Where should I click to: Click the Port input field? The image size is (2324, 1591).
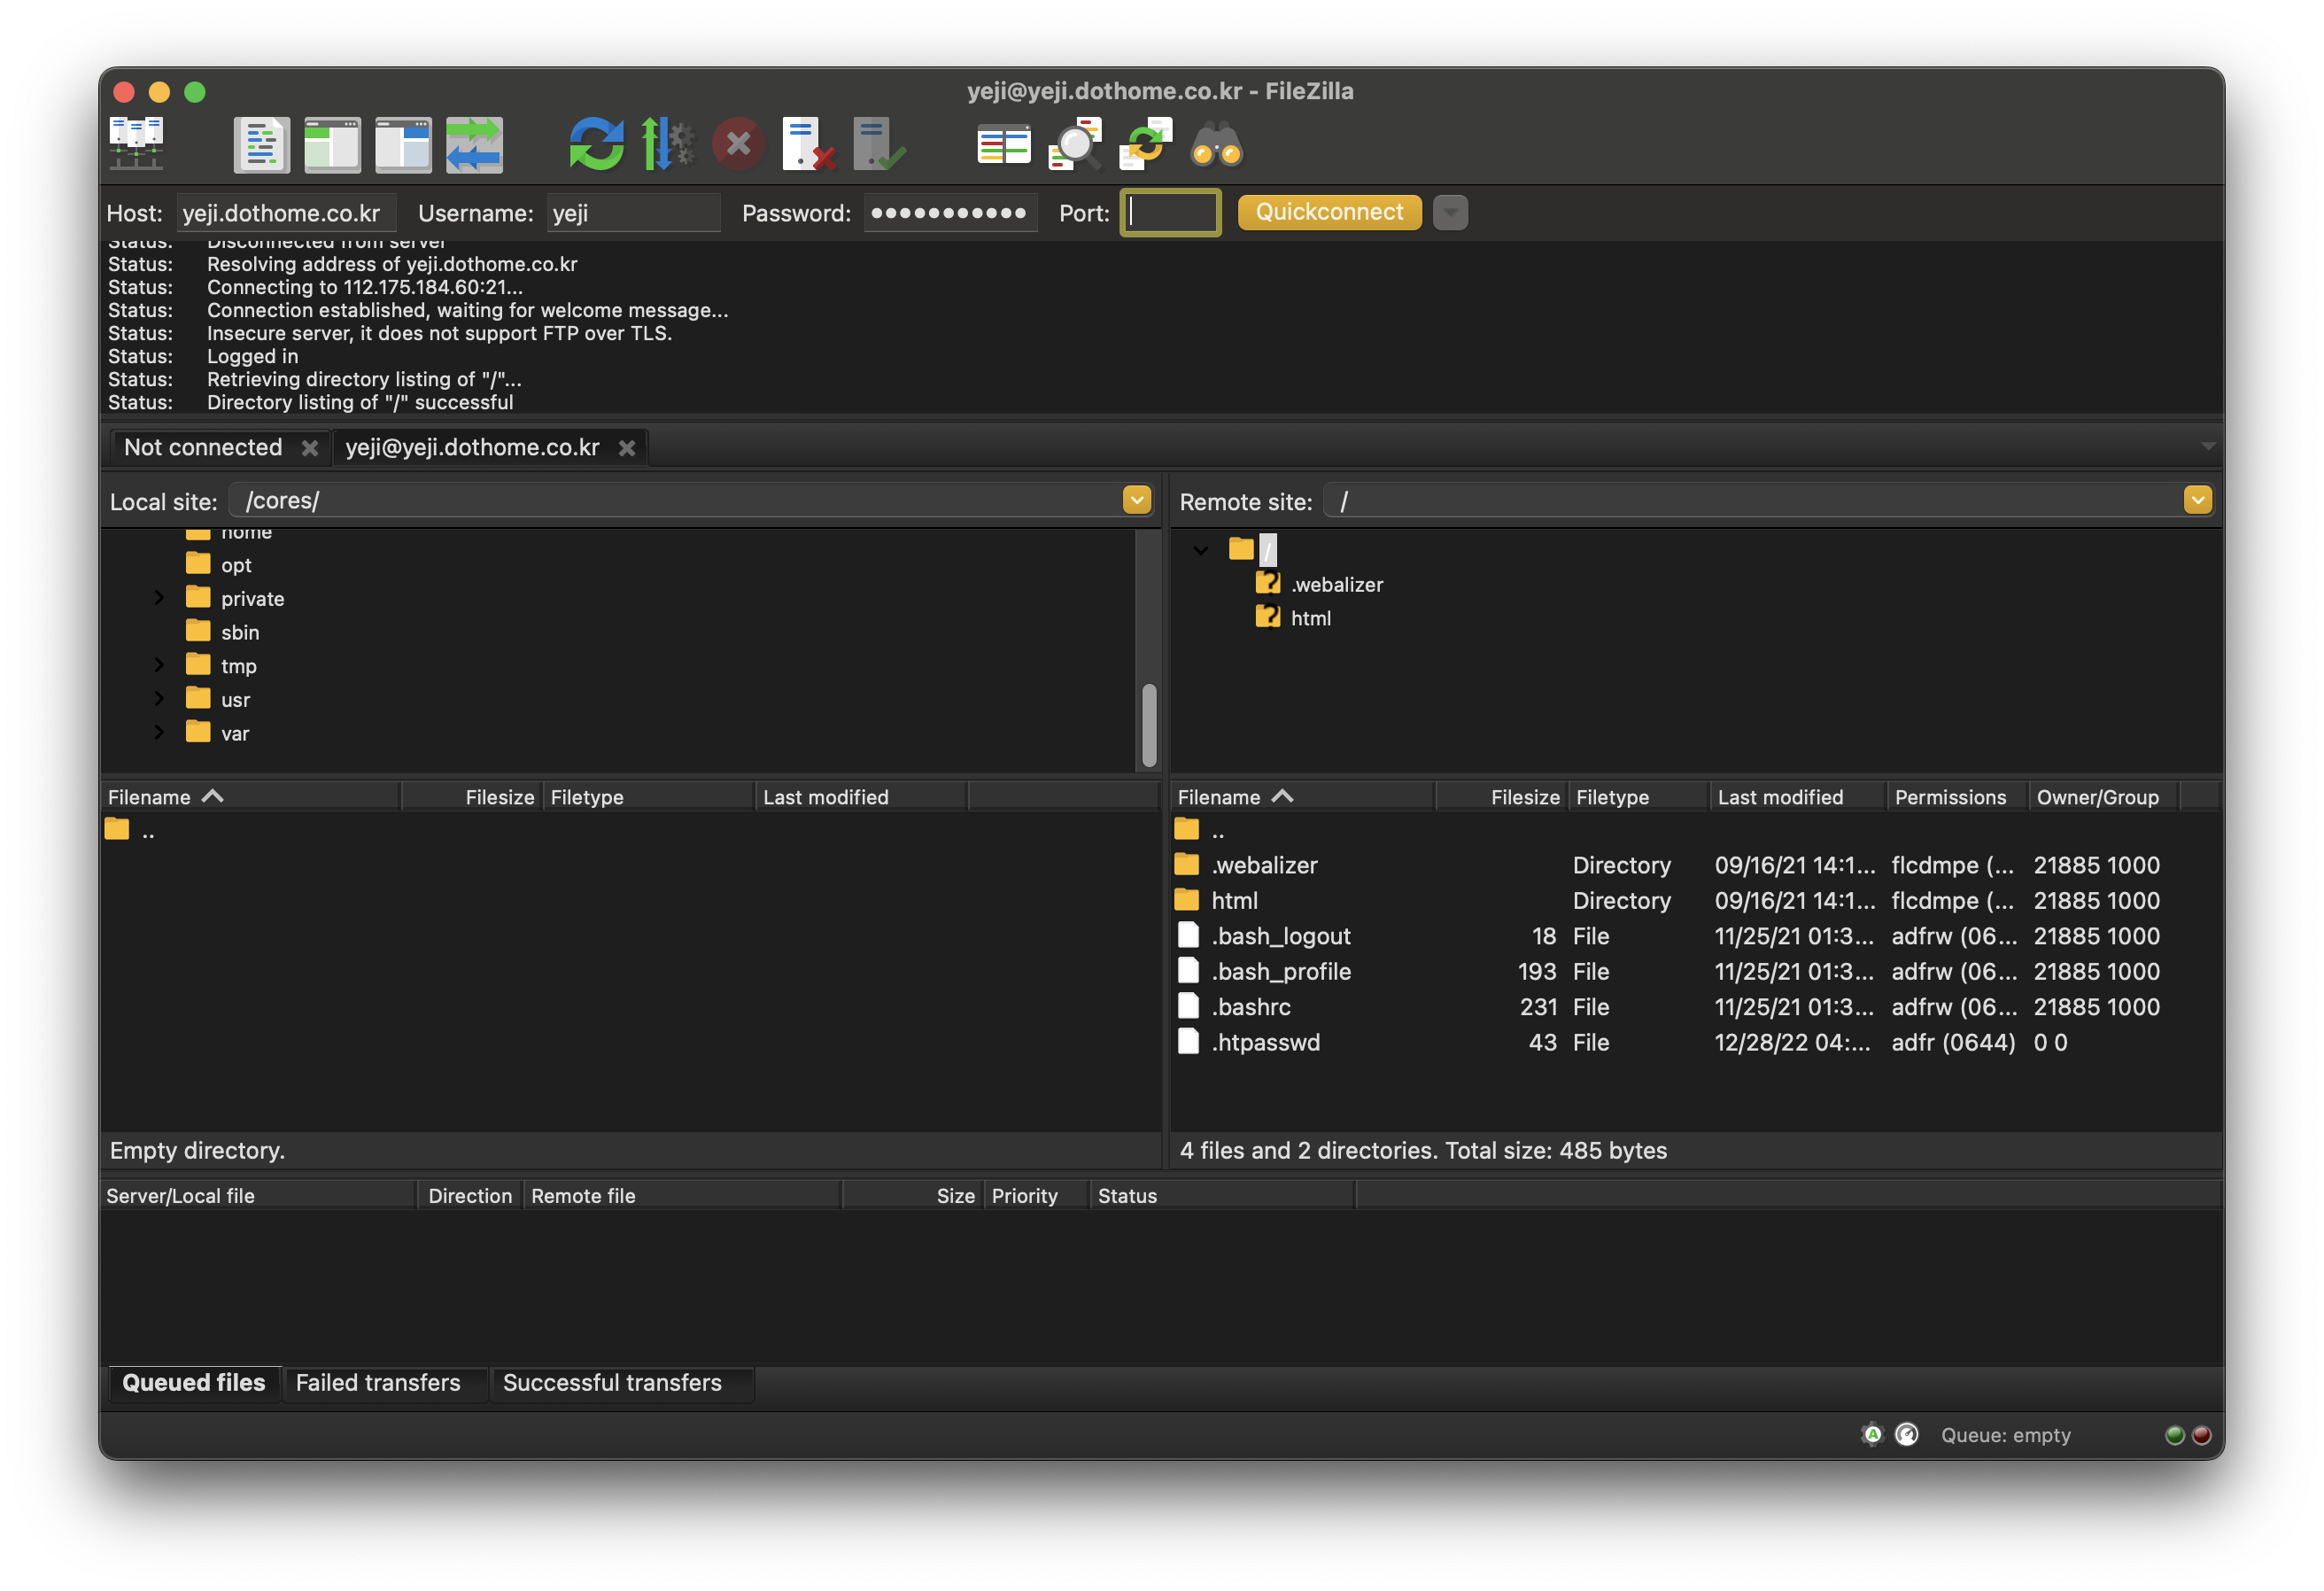(1170, 212)
